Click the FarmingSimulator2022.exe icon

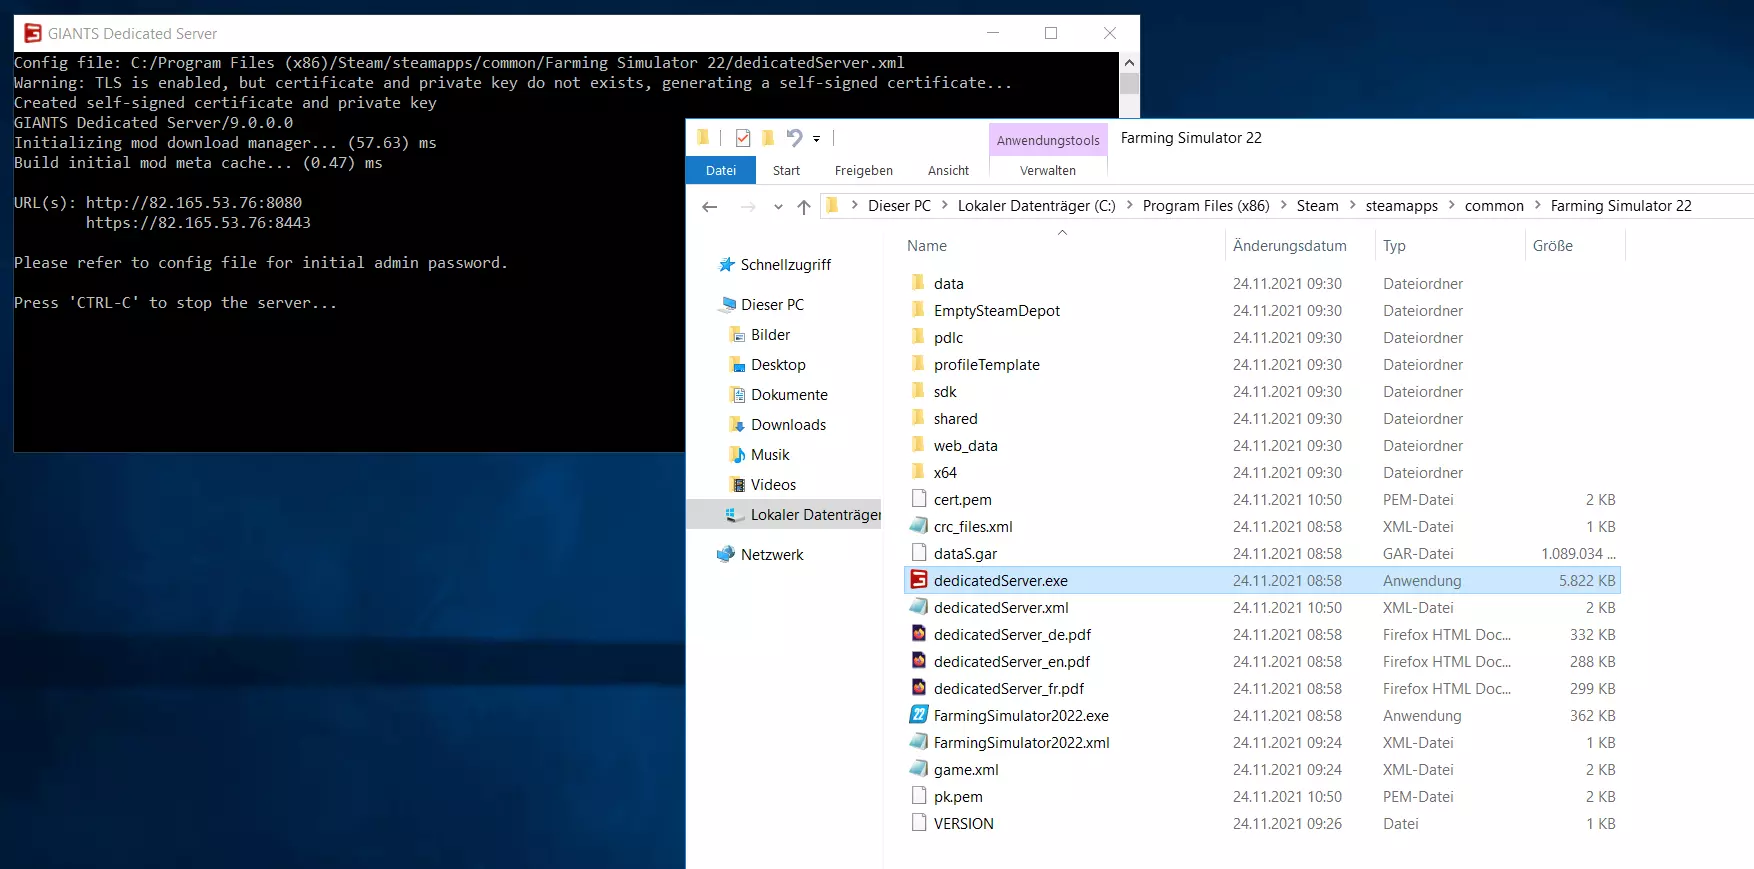pos(918,715)
